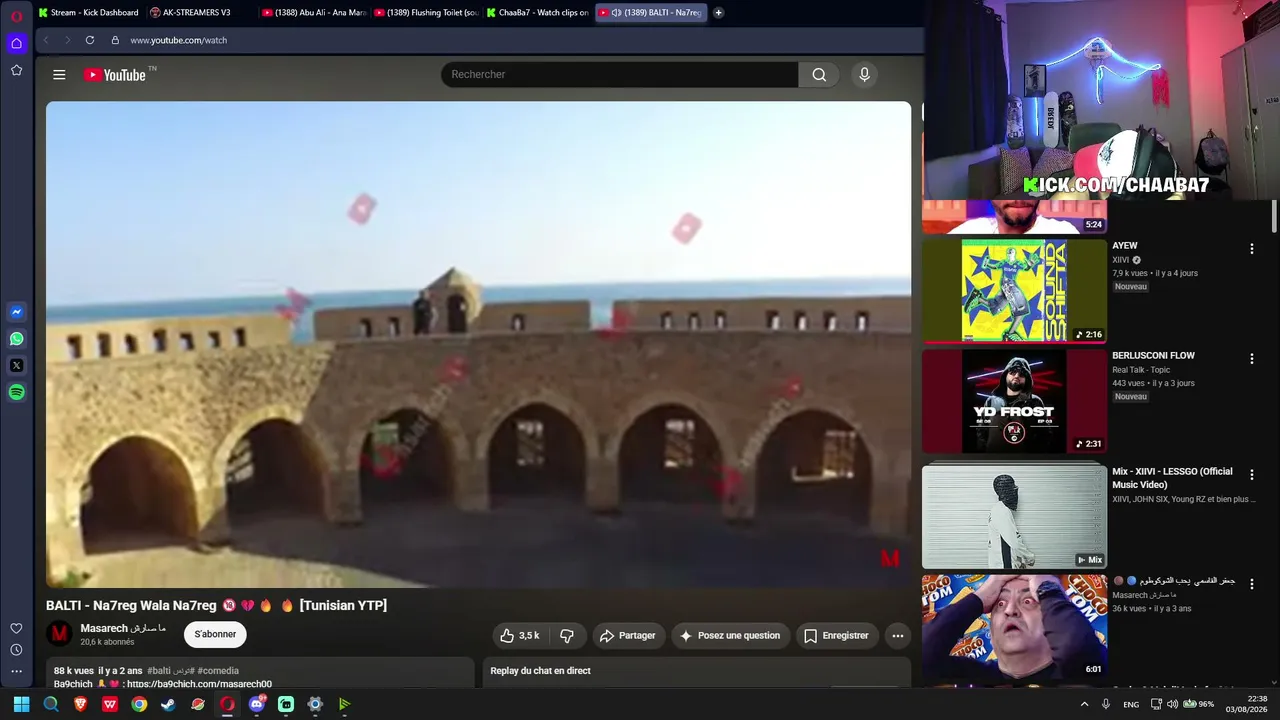Follow the ba9chich.com/masarech00 link
This screenshot has height=720, width=1280.
coord(199,684)
